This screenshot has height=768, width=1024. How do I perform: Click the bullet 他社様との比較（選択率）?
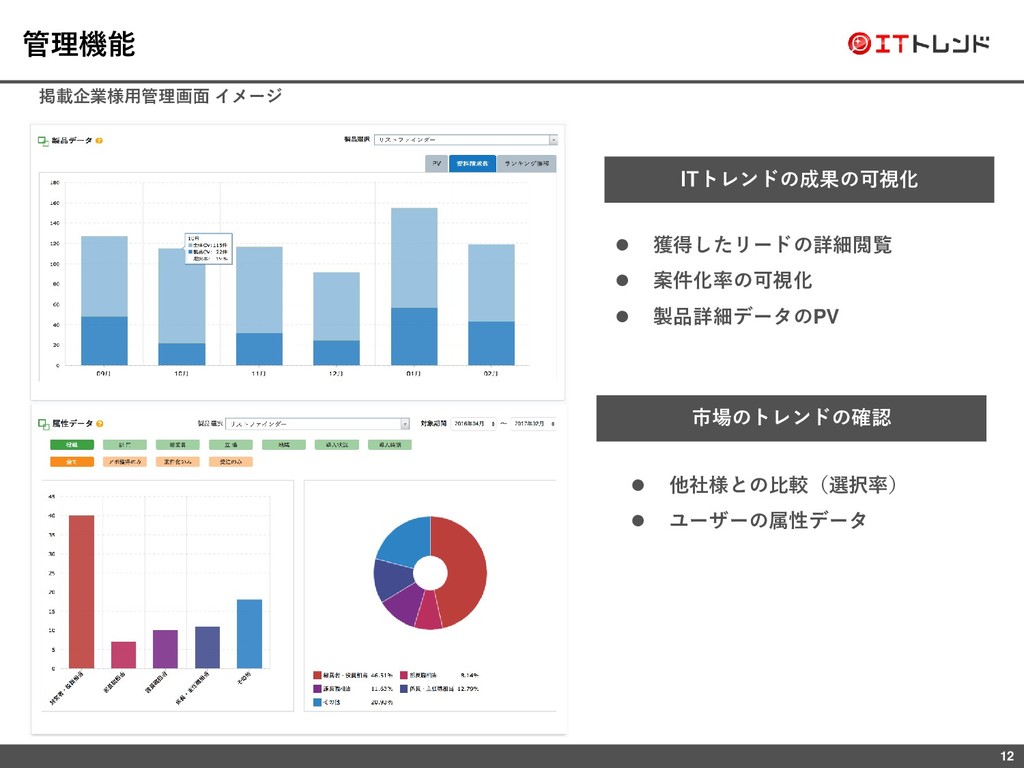click(784, 485)
